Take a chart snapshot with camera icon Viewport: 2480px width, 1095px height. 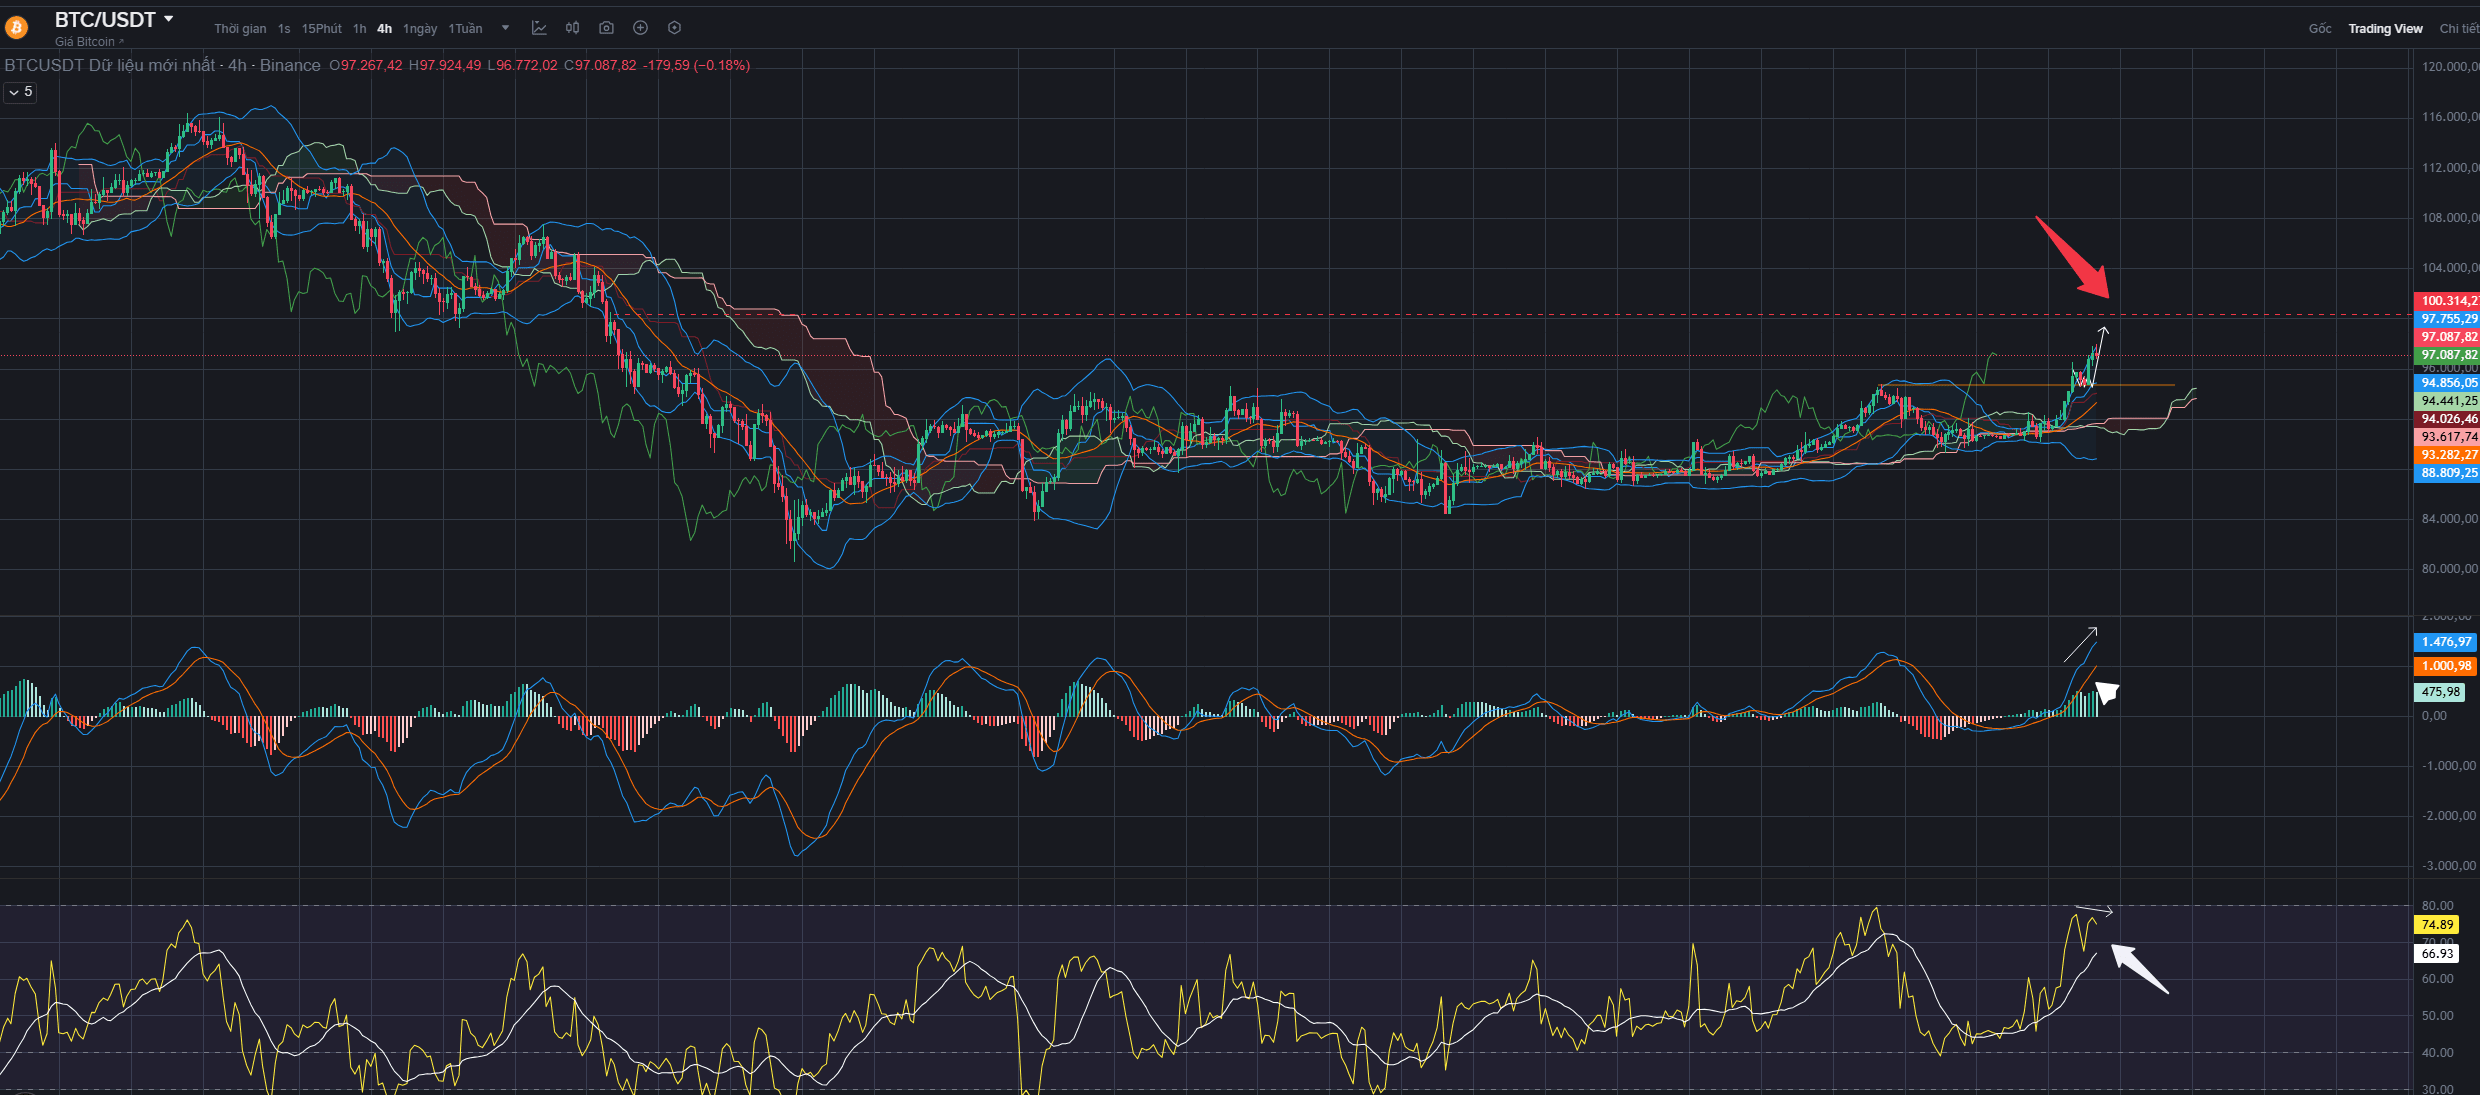pos(606,28)
